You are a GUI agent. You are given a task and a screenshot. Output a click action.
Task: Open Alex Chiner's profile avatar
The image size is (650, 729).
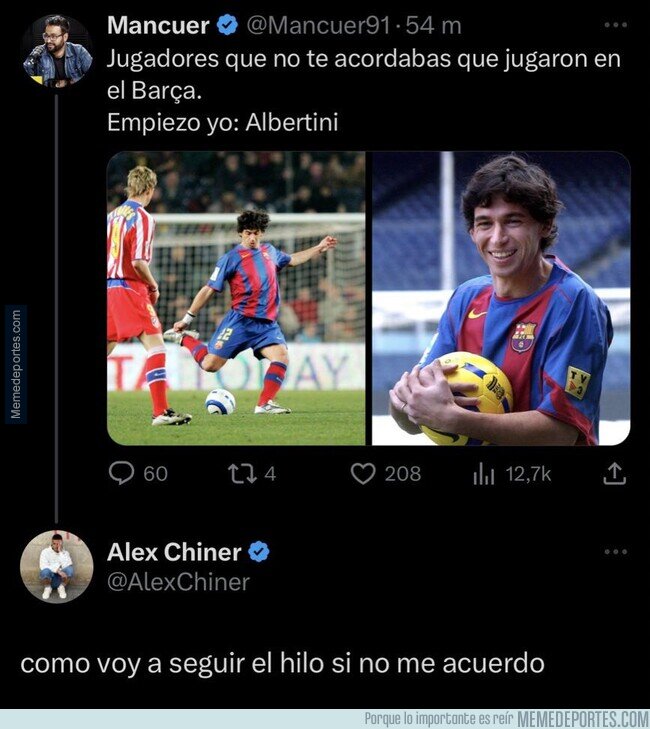point(57,567)
